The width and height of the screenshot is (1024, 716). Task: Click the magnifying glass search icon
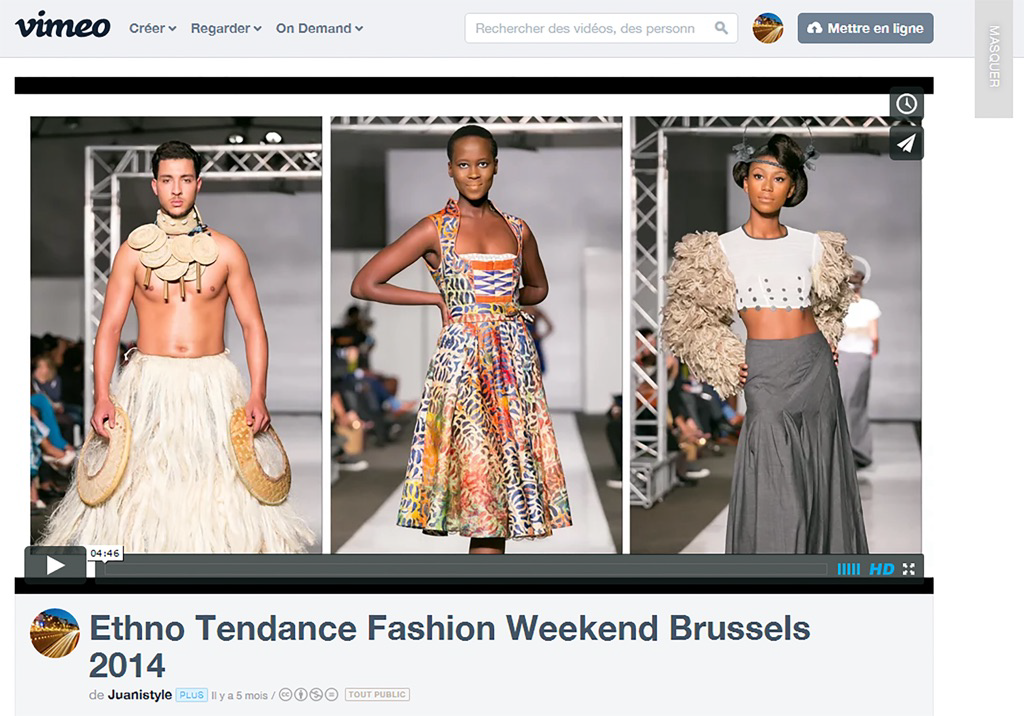(x=721, y=27)
